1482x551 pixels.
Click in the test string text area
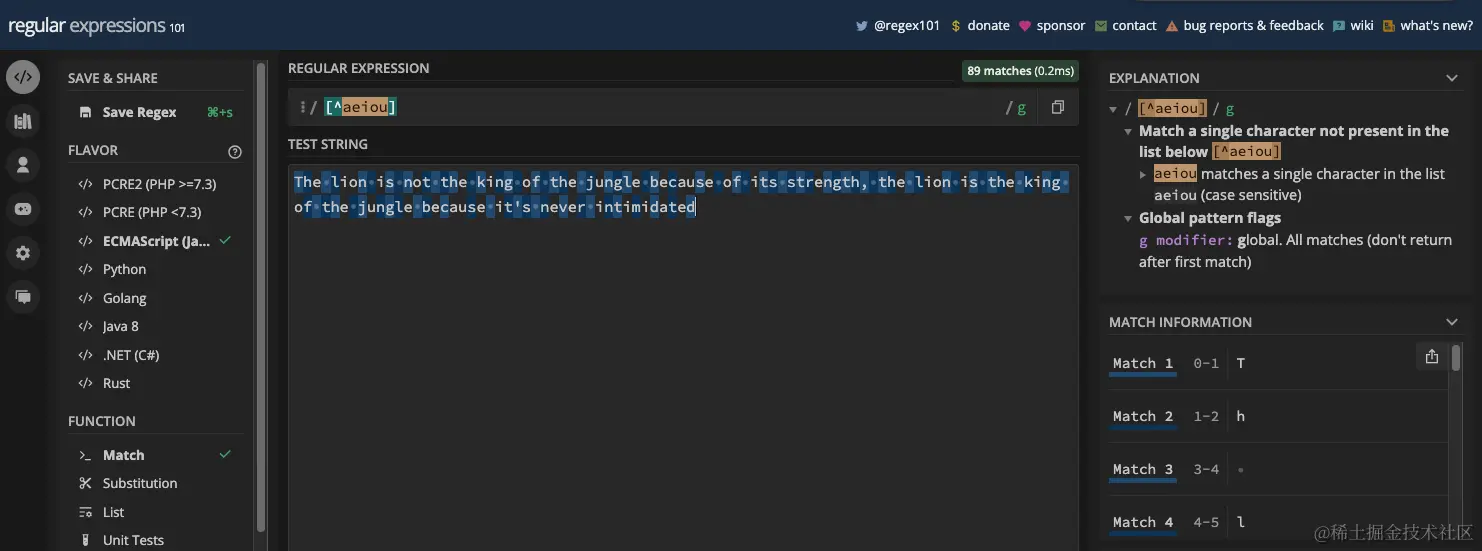(683, 357)
